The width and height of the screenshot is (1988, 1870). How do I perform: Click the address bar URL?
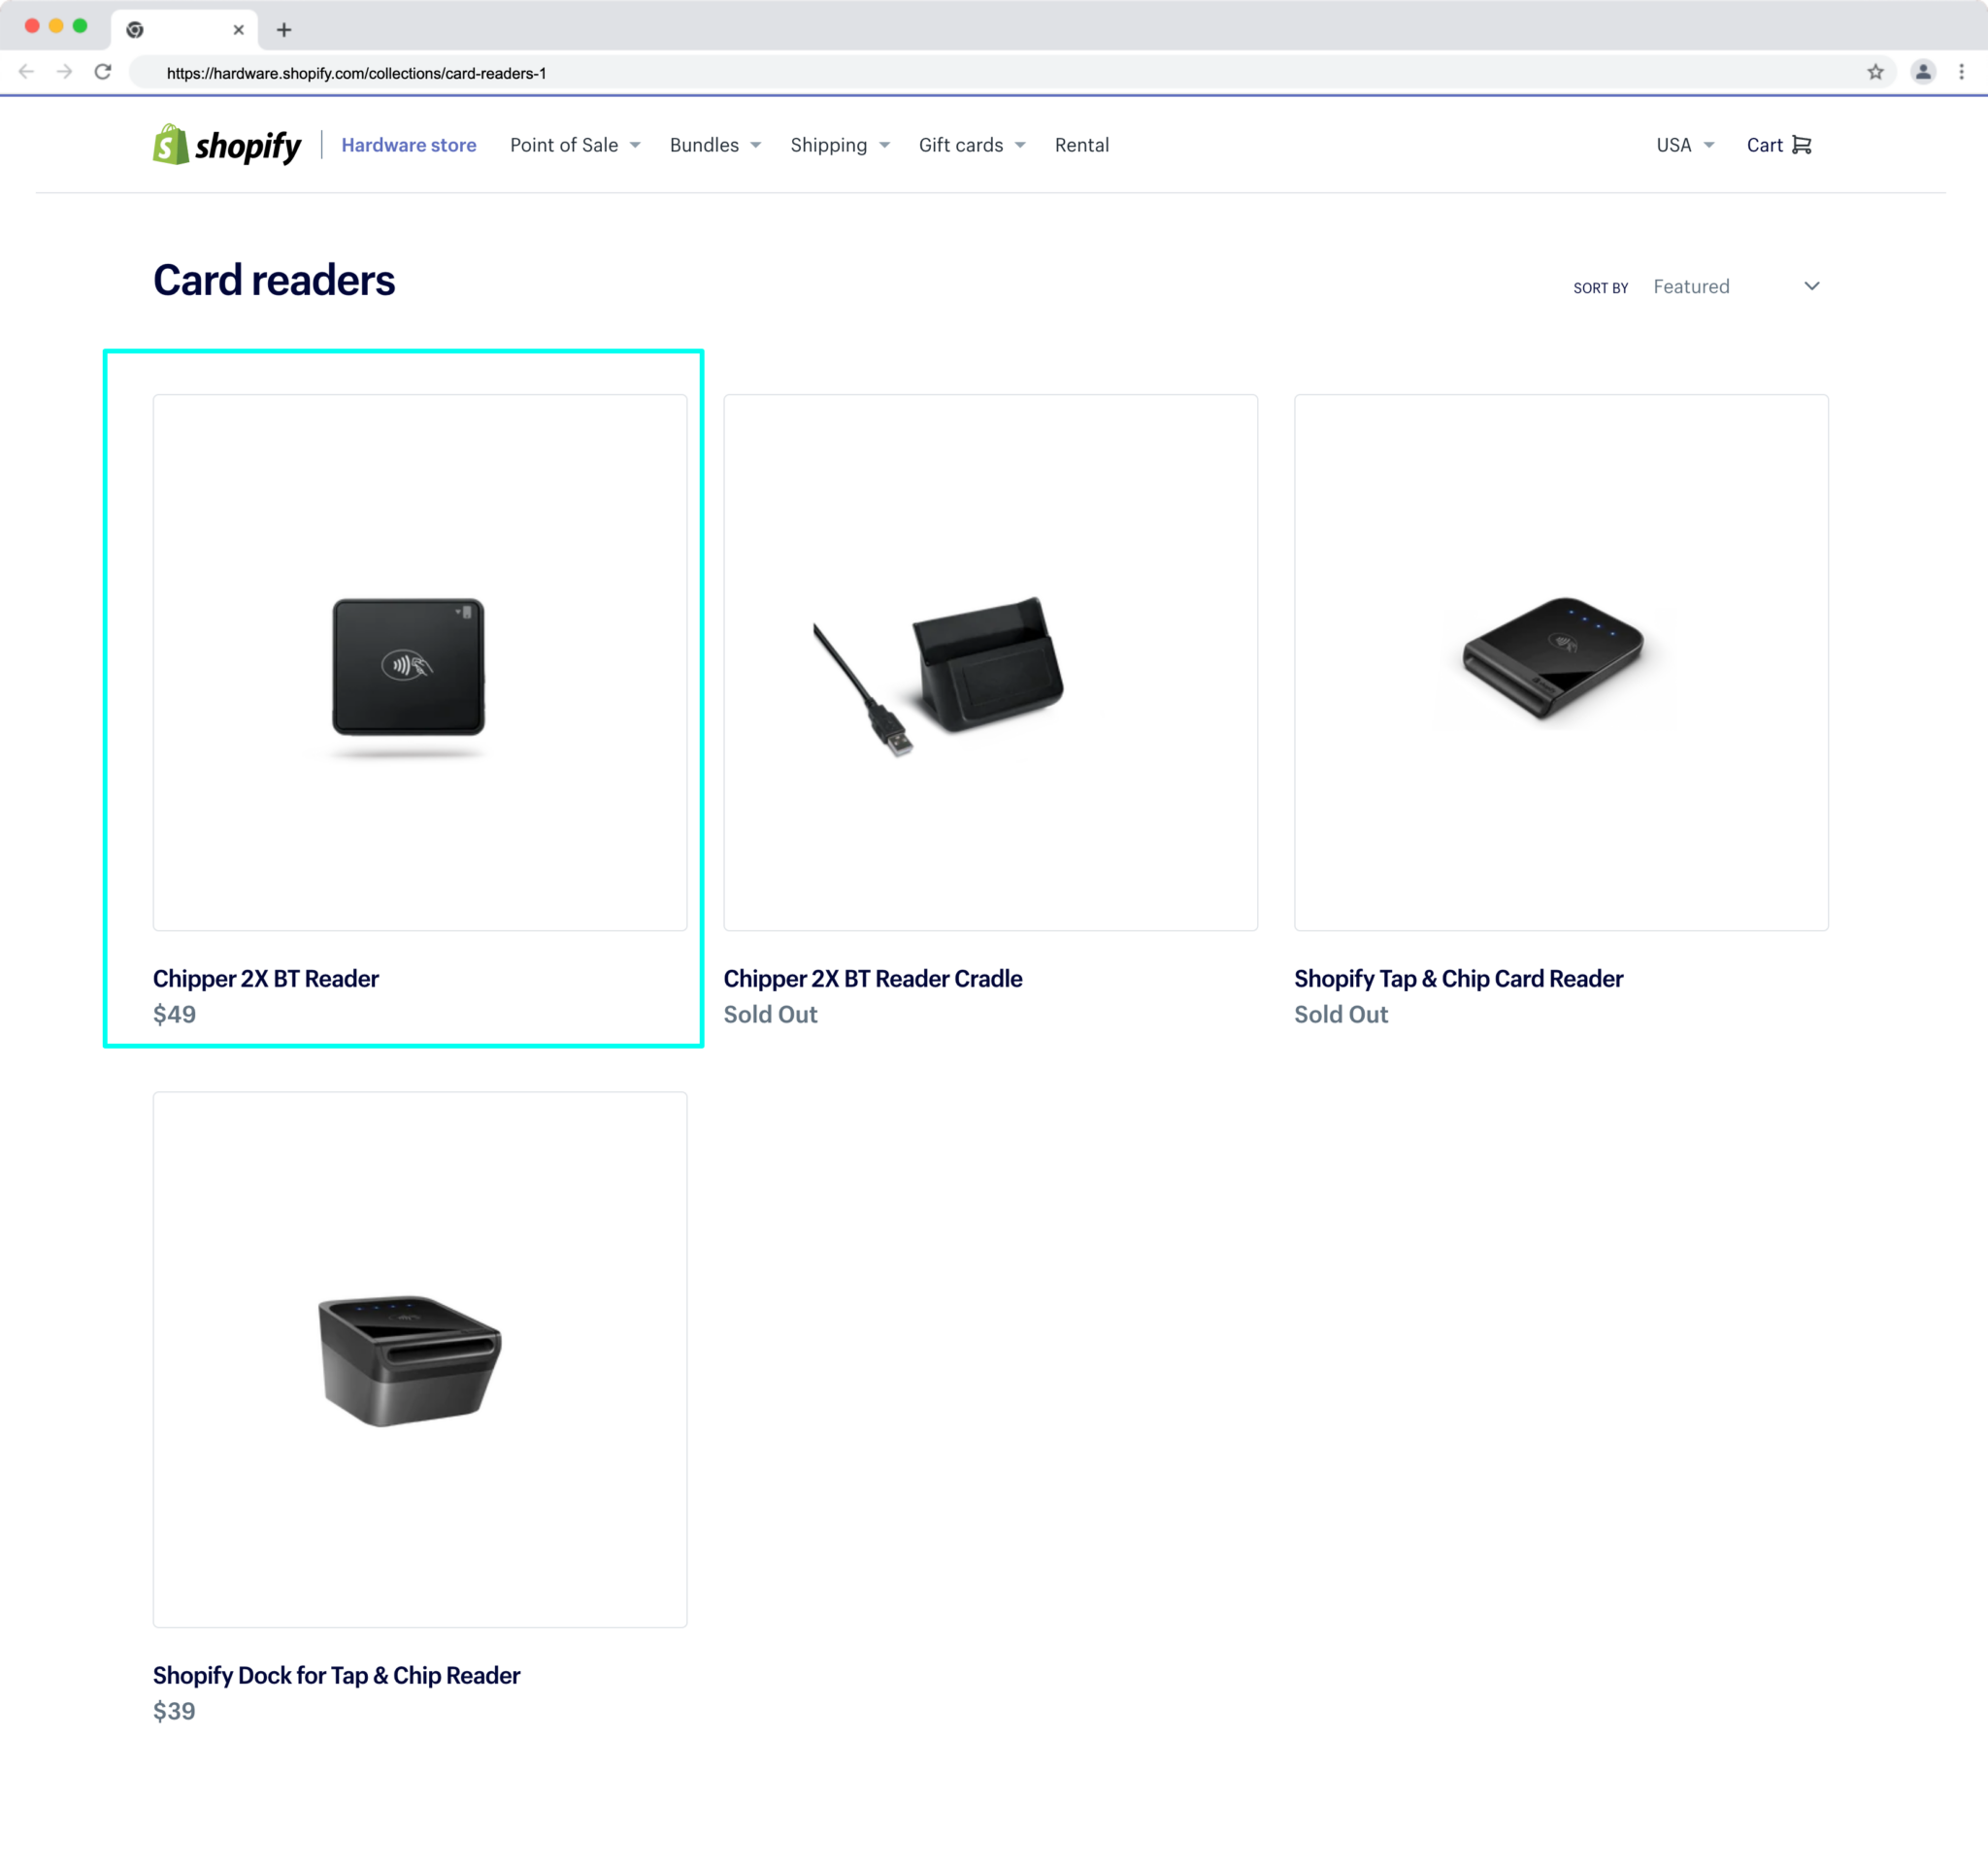(x=356, y=72)
